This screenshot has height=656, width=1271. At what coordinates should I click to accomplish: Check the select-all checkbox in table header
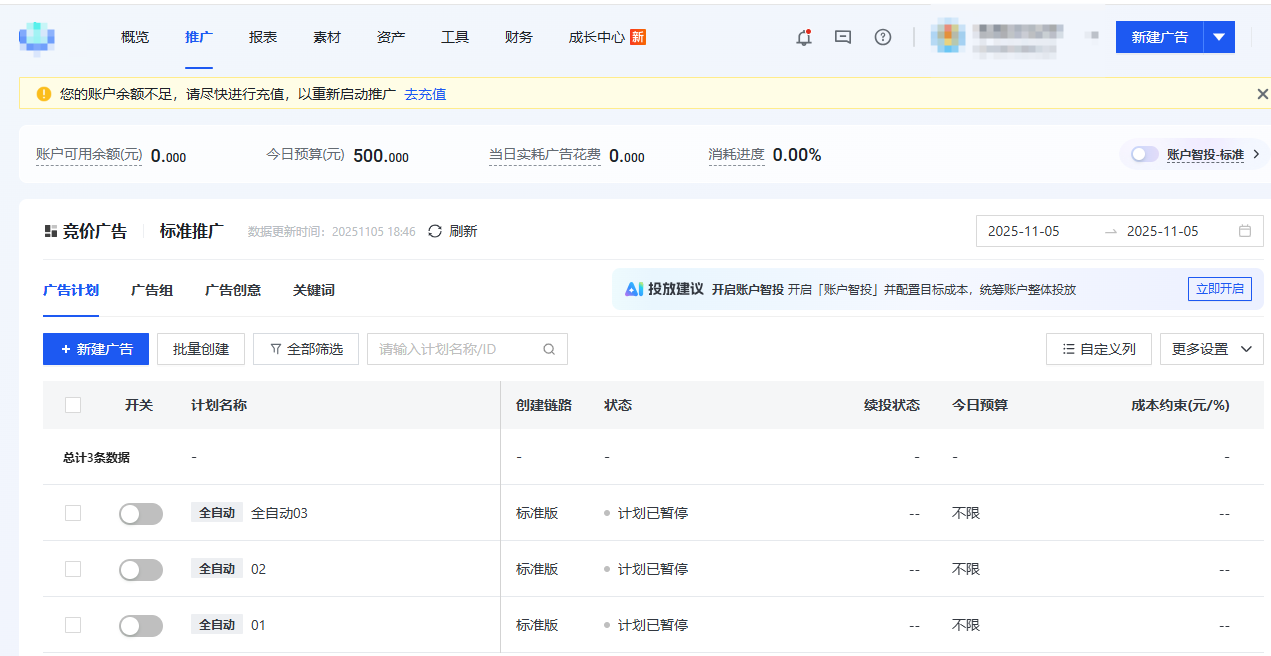73,405
